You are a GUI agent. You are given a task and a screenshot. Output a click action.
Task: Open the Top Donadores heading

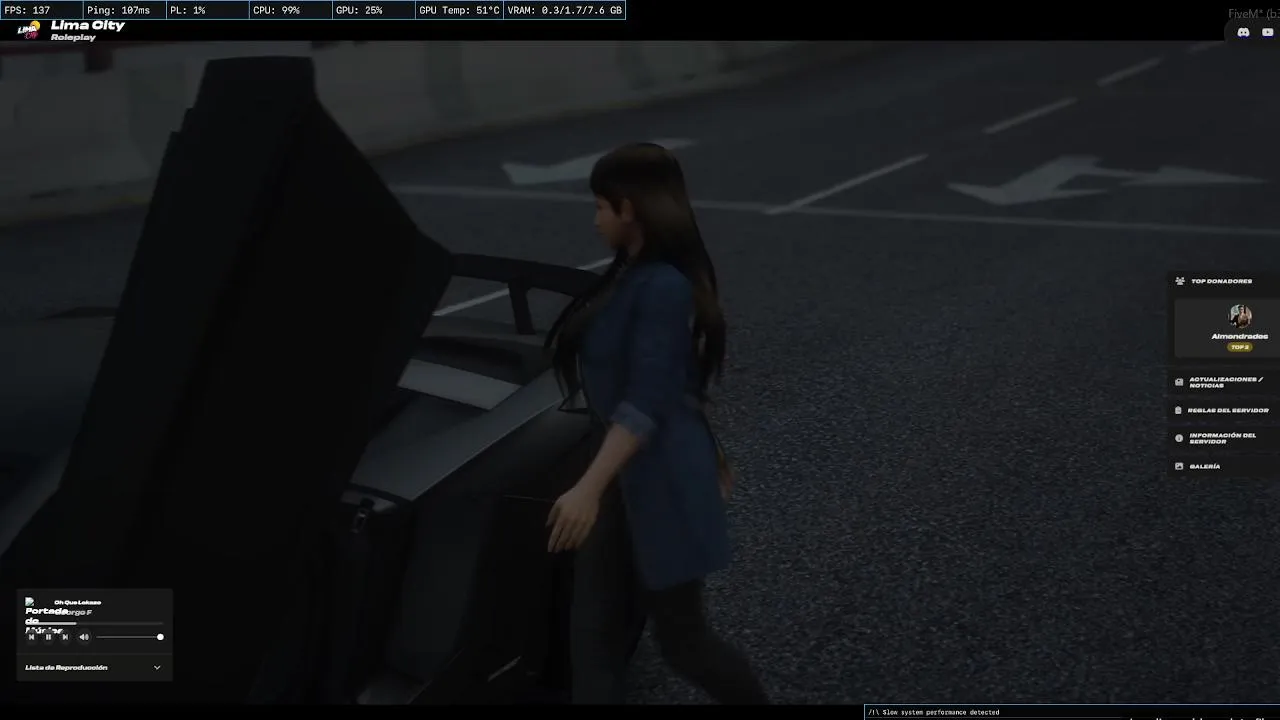pyautogui.click(x=1221, y=281)
